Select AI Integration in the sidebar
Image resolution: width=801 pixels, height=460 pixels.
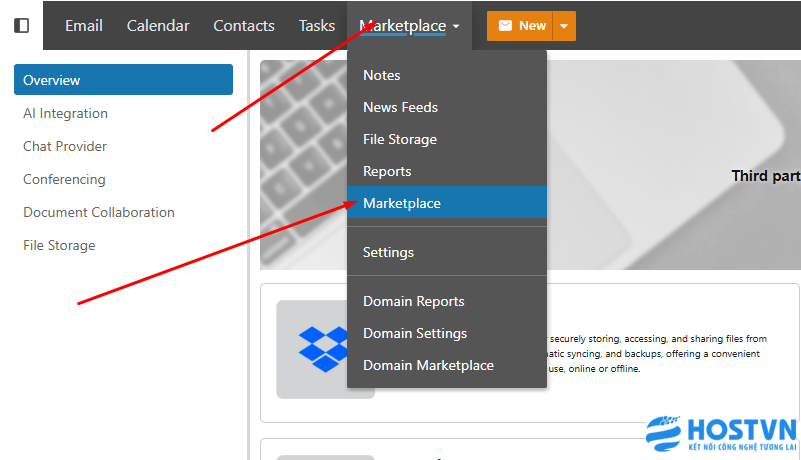point(66,113)
